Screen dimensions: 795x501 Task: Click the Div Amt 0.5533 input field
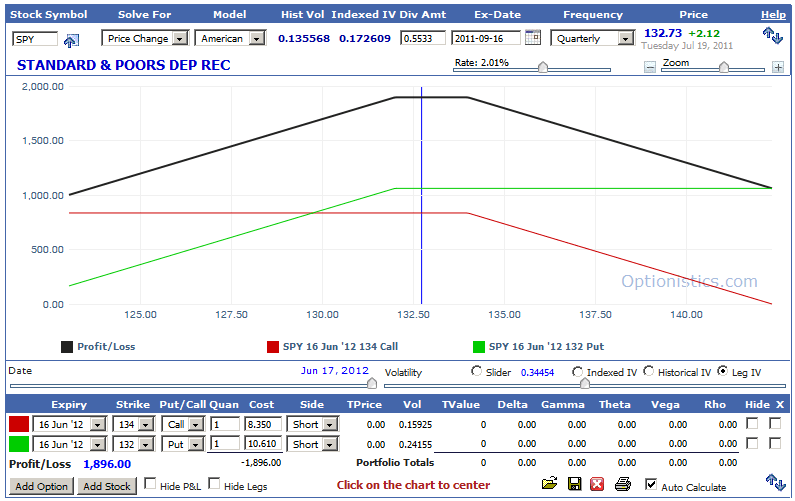(423, 38)
